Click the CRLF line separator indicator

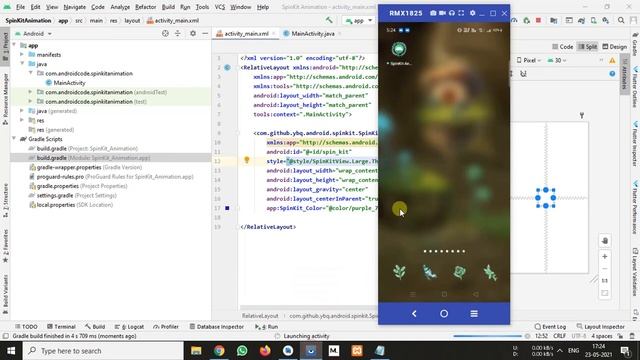point(559,336)
